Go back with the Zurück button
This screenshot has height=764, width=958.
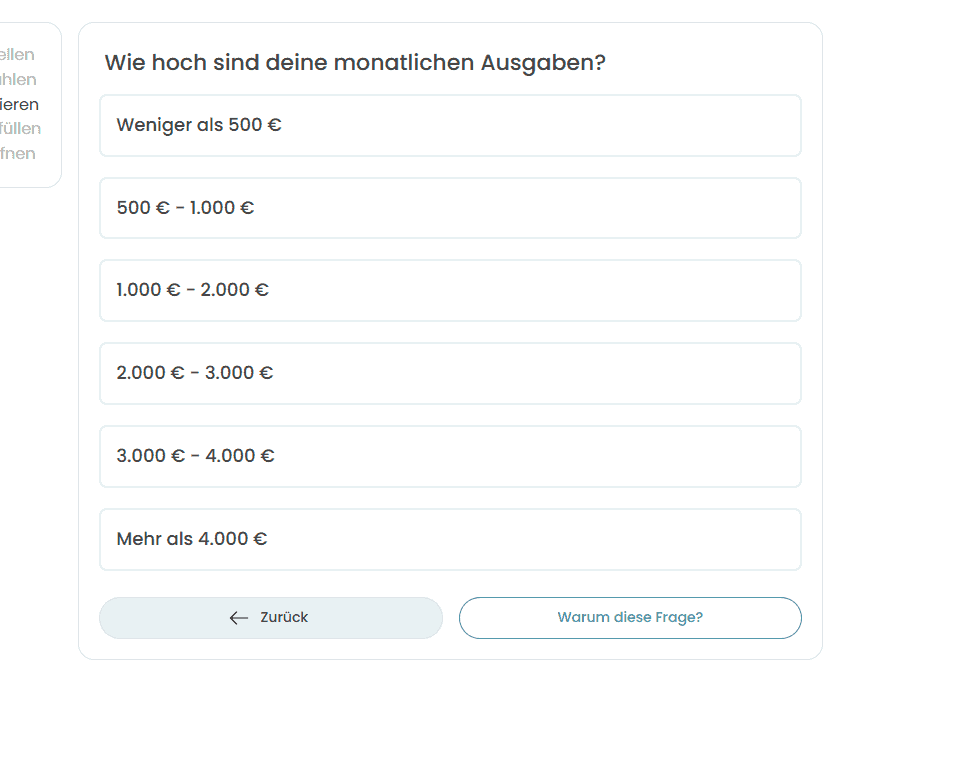[x=270, y=618]
